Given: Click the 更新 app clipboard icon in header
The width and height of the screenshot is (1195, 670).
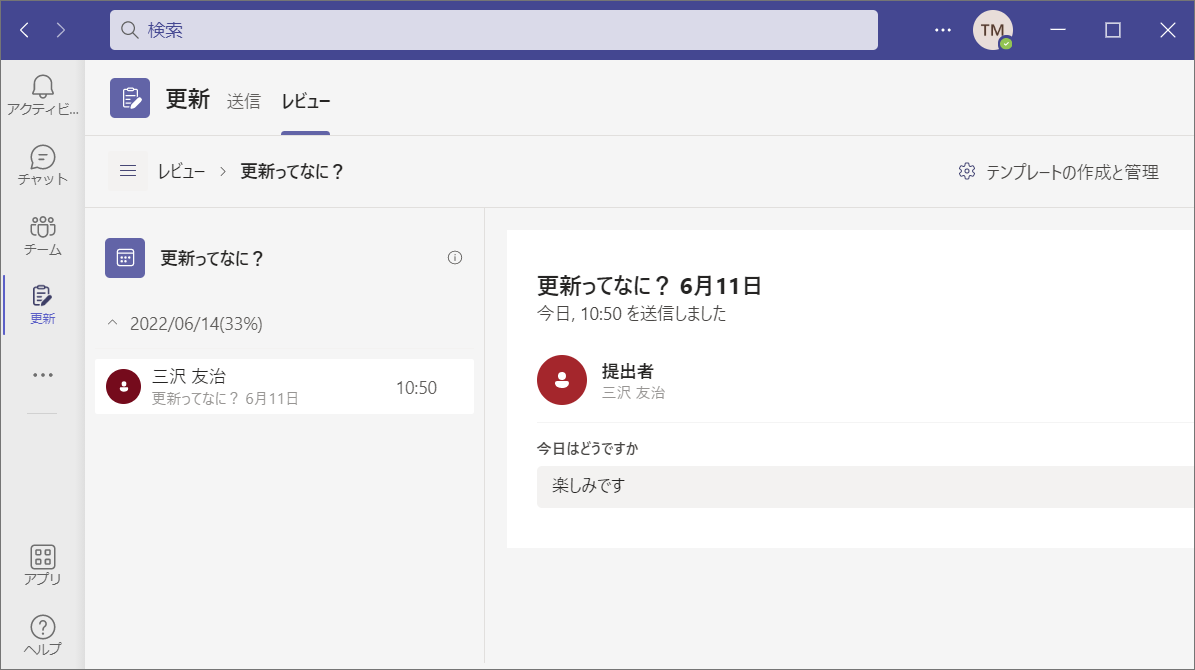Looking at the screenshot, I should click(130, 98).
